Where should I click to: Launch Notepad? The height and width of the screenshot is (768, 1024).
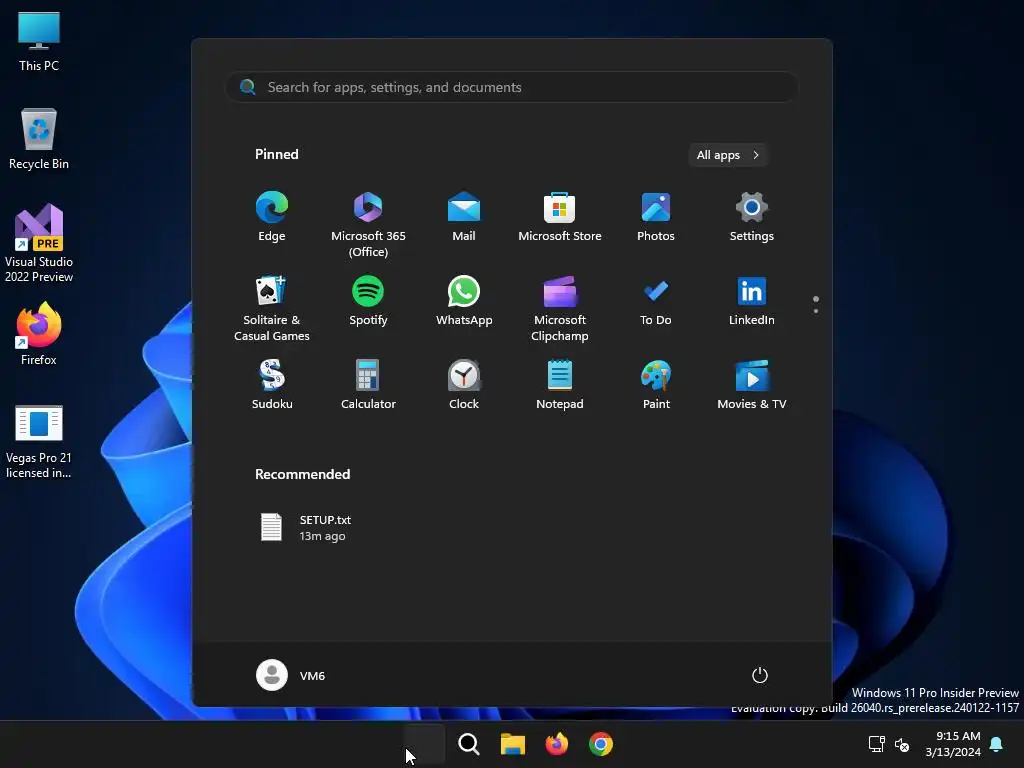[x=560, y=385]
